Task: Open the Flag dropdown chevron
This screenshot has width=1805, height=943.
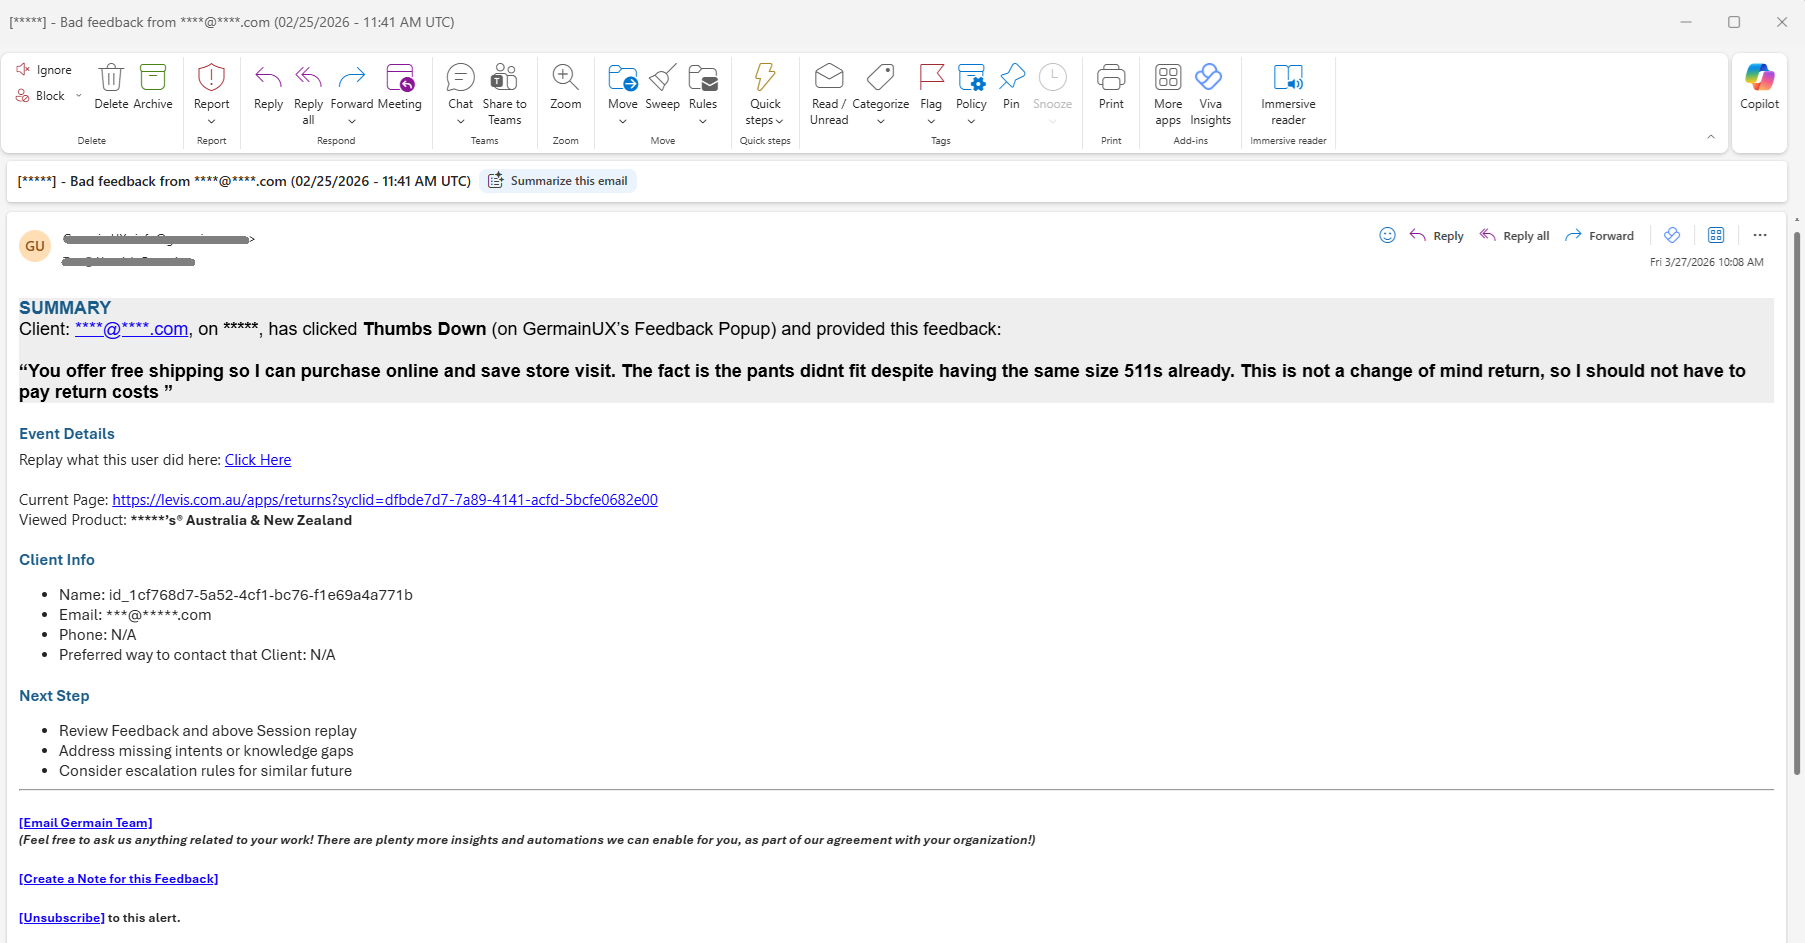Action: click(x=931, y=122)
